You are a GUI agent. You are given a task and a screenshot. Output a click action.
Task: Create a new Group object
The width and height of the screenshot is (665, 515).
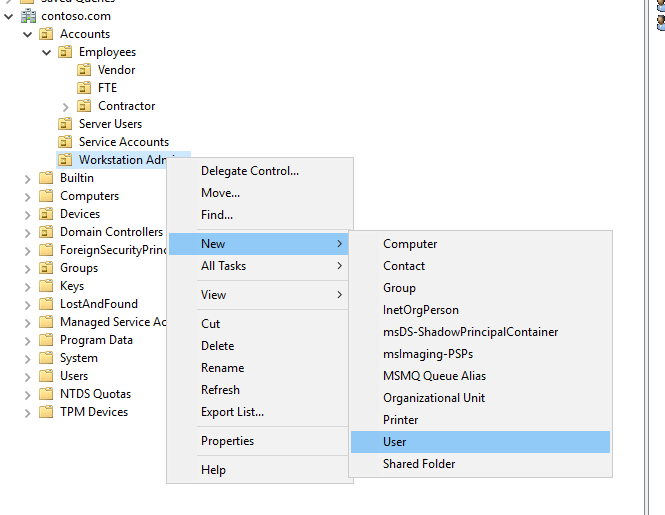(x=481, y=288)
